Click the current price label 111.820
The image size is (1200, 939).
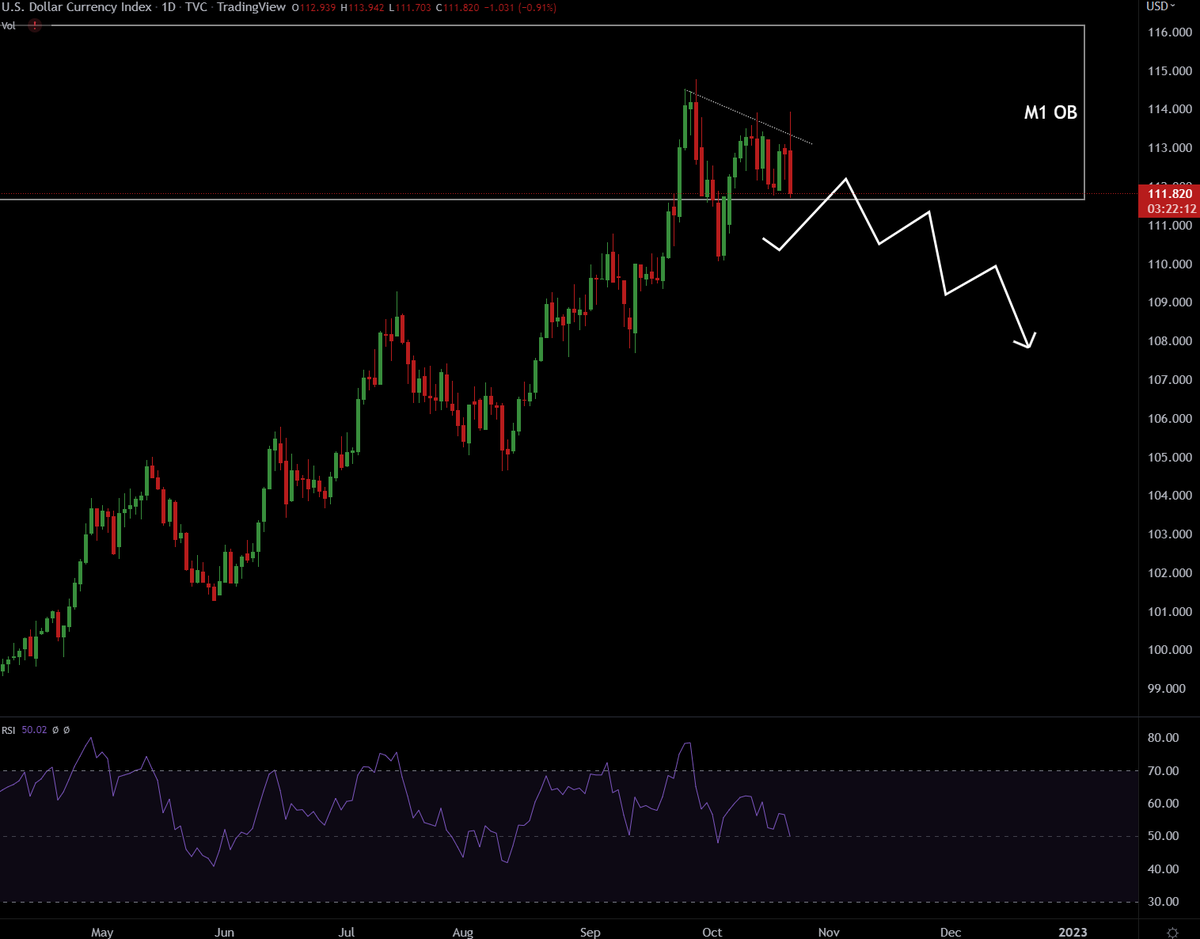[1169, 194]
